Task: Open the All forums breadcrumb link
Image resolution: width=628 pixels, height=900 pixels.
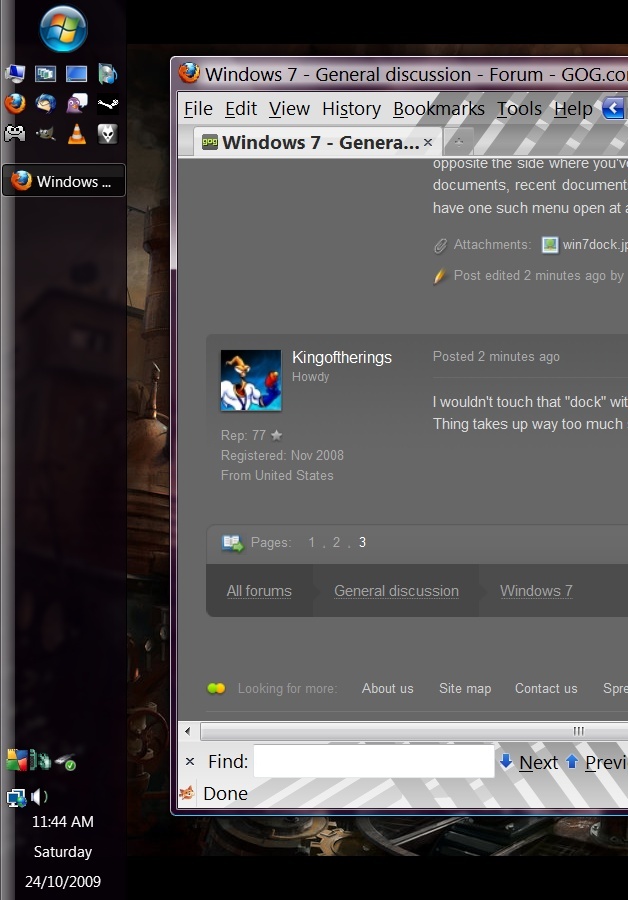Action: tap(259, 591)
